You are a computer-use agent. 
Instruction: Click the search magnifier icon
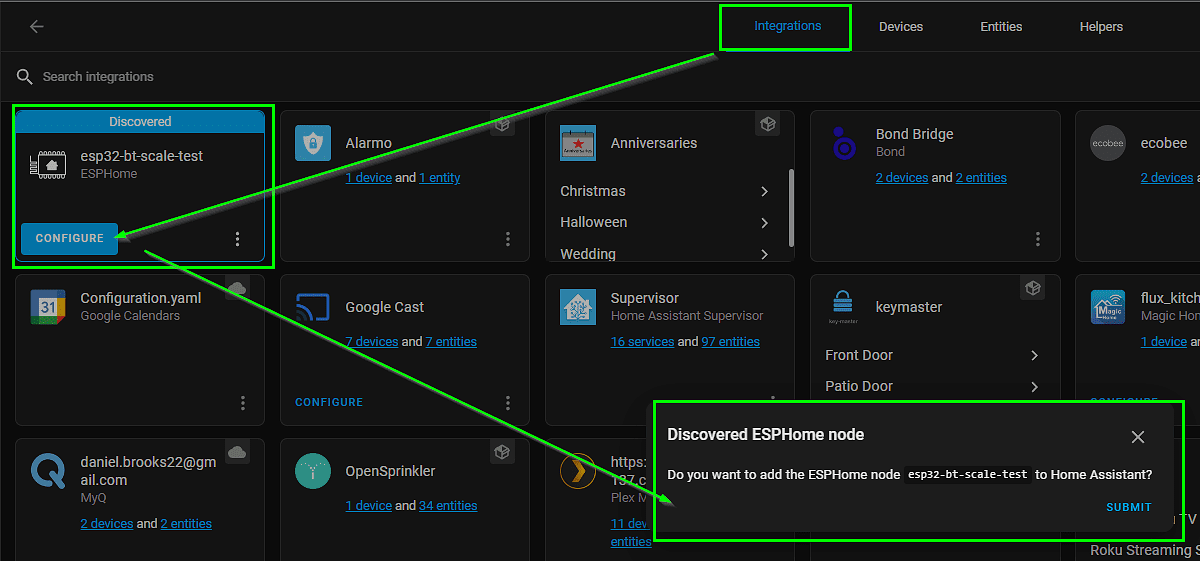click(25, 77)
